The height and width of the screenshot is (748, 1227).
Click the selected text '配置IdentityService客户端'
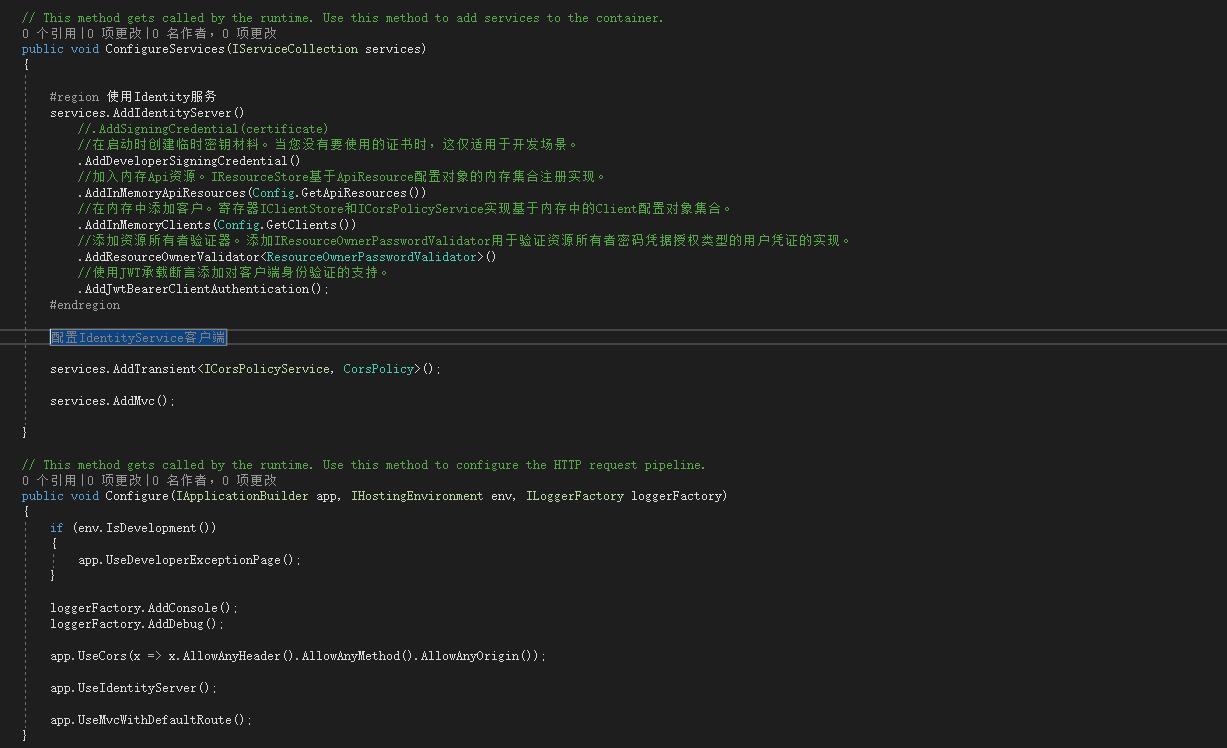(137, 337)
